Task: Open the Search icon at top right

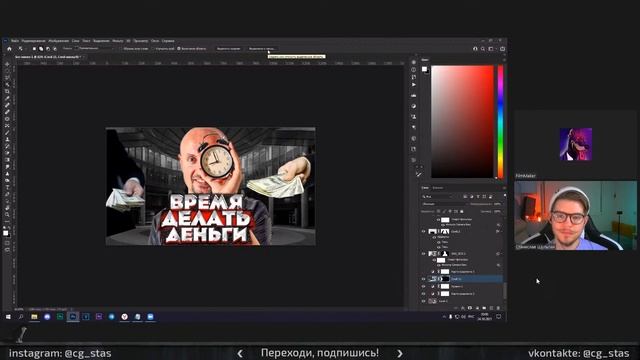Action: coord(483,49)
